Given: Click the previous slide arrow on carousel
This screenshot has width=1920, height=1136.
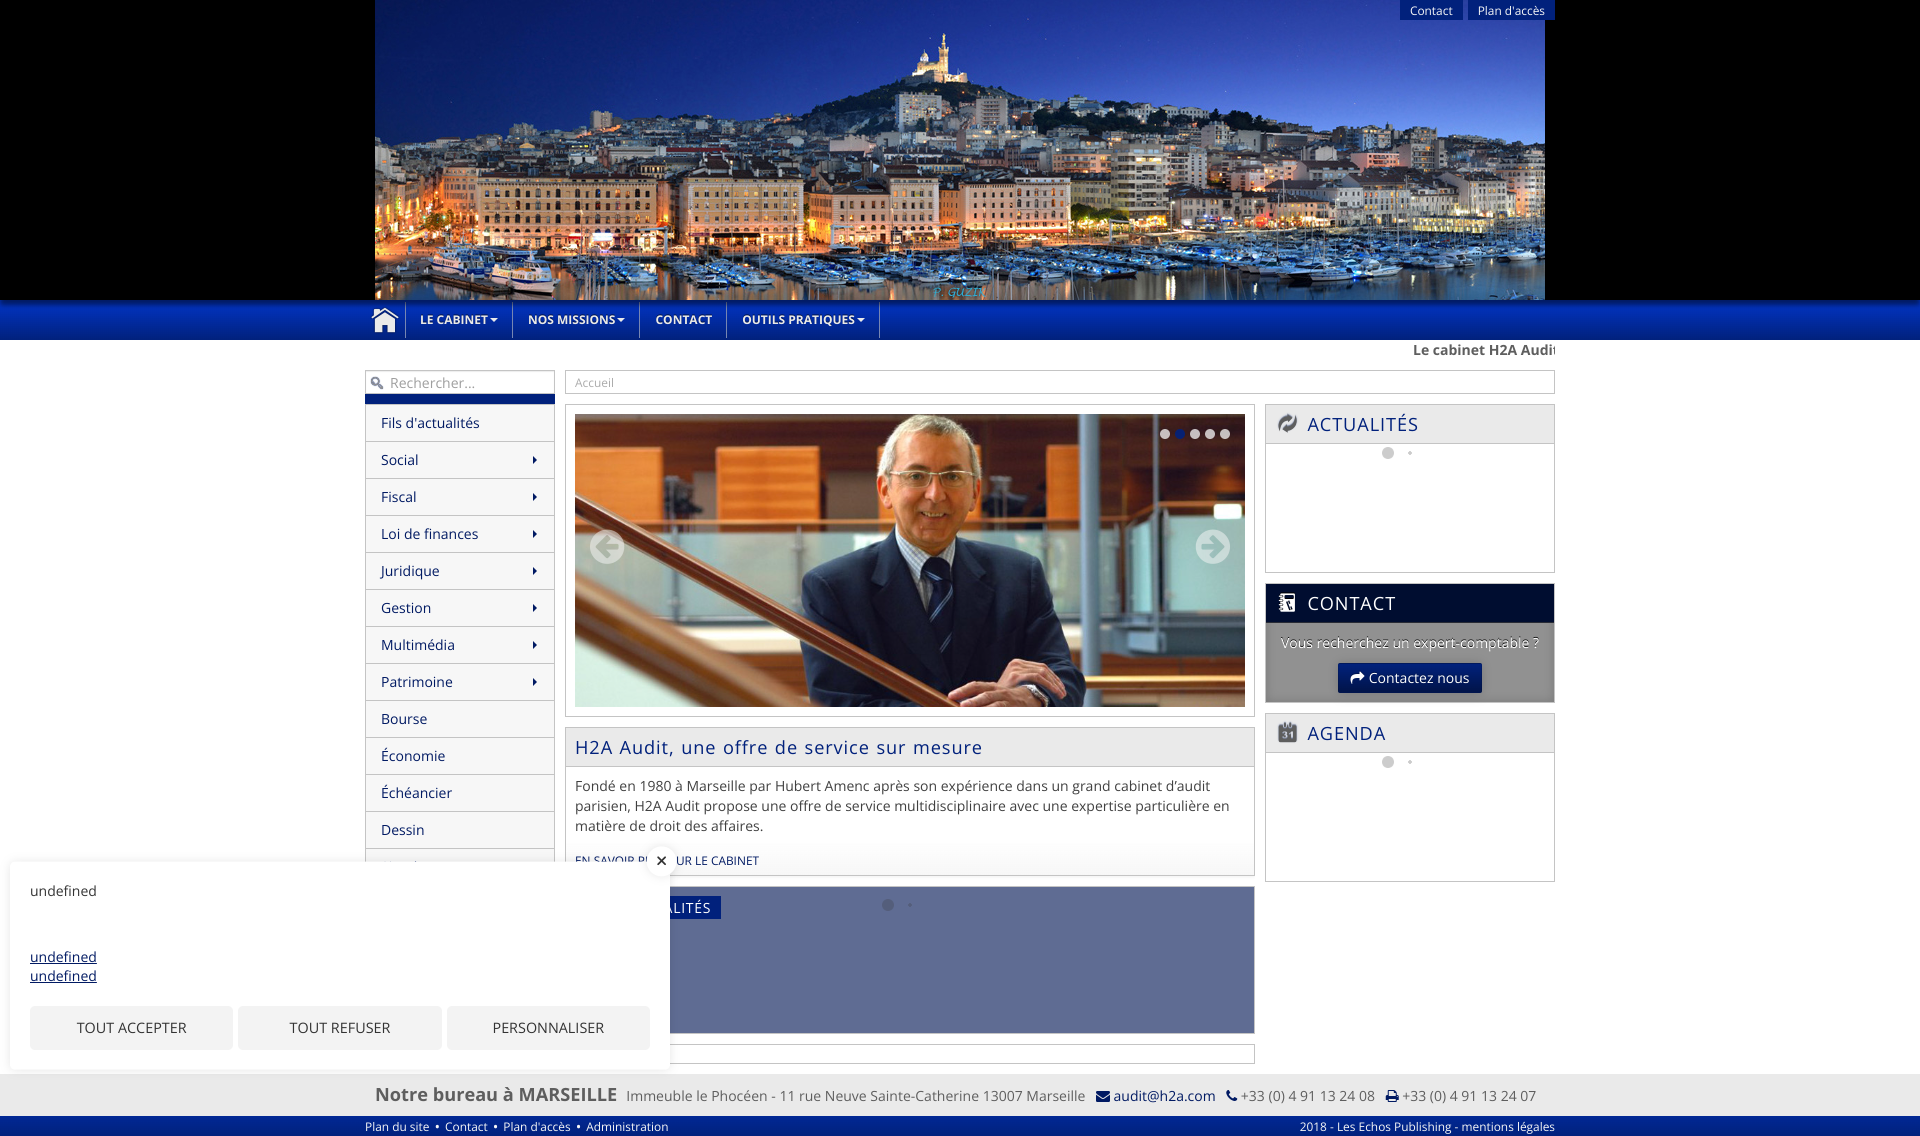Looking at the screenshot, I should (607, 547).
